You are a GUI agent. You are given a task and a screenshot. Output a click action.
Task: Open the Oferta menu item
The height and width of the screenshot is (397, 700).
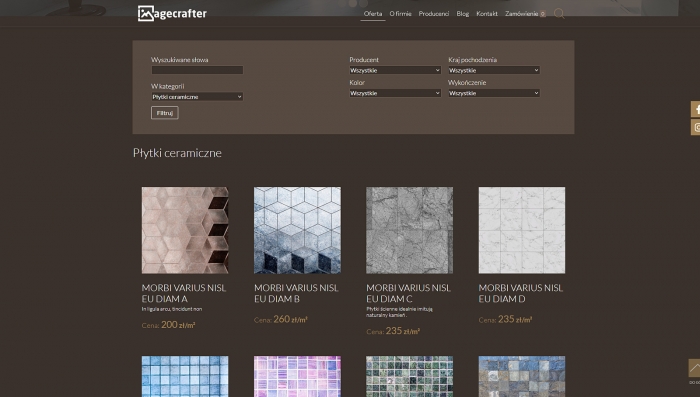(373, 14)
